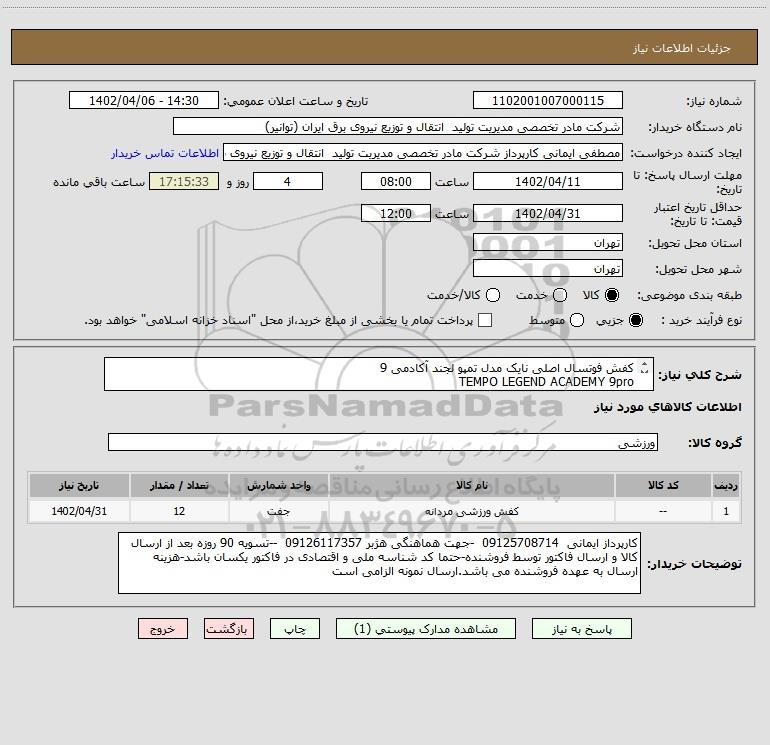Click row number cell 1
The width and height of the screenshot is (770, 745).
[x=726, y=511]
